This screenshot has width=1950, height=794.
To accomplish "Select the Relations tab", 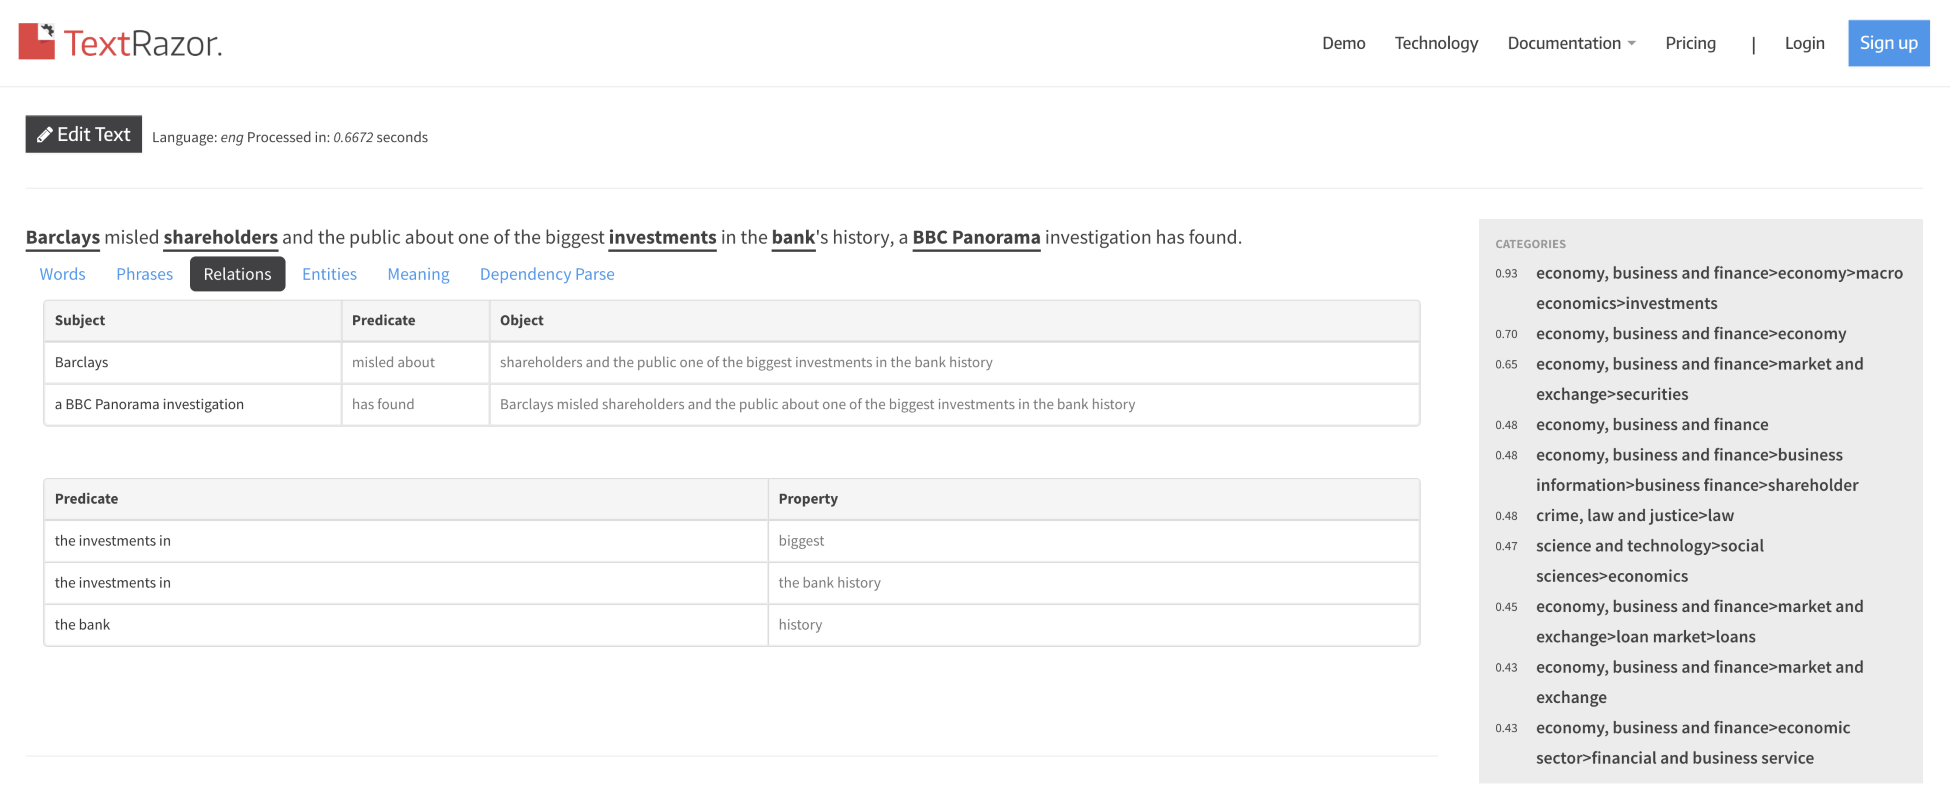I will [x=237, y=274].
